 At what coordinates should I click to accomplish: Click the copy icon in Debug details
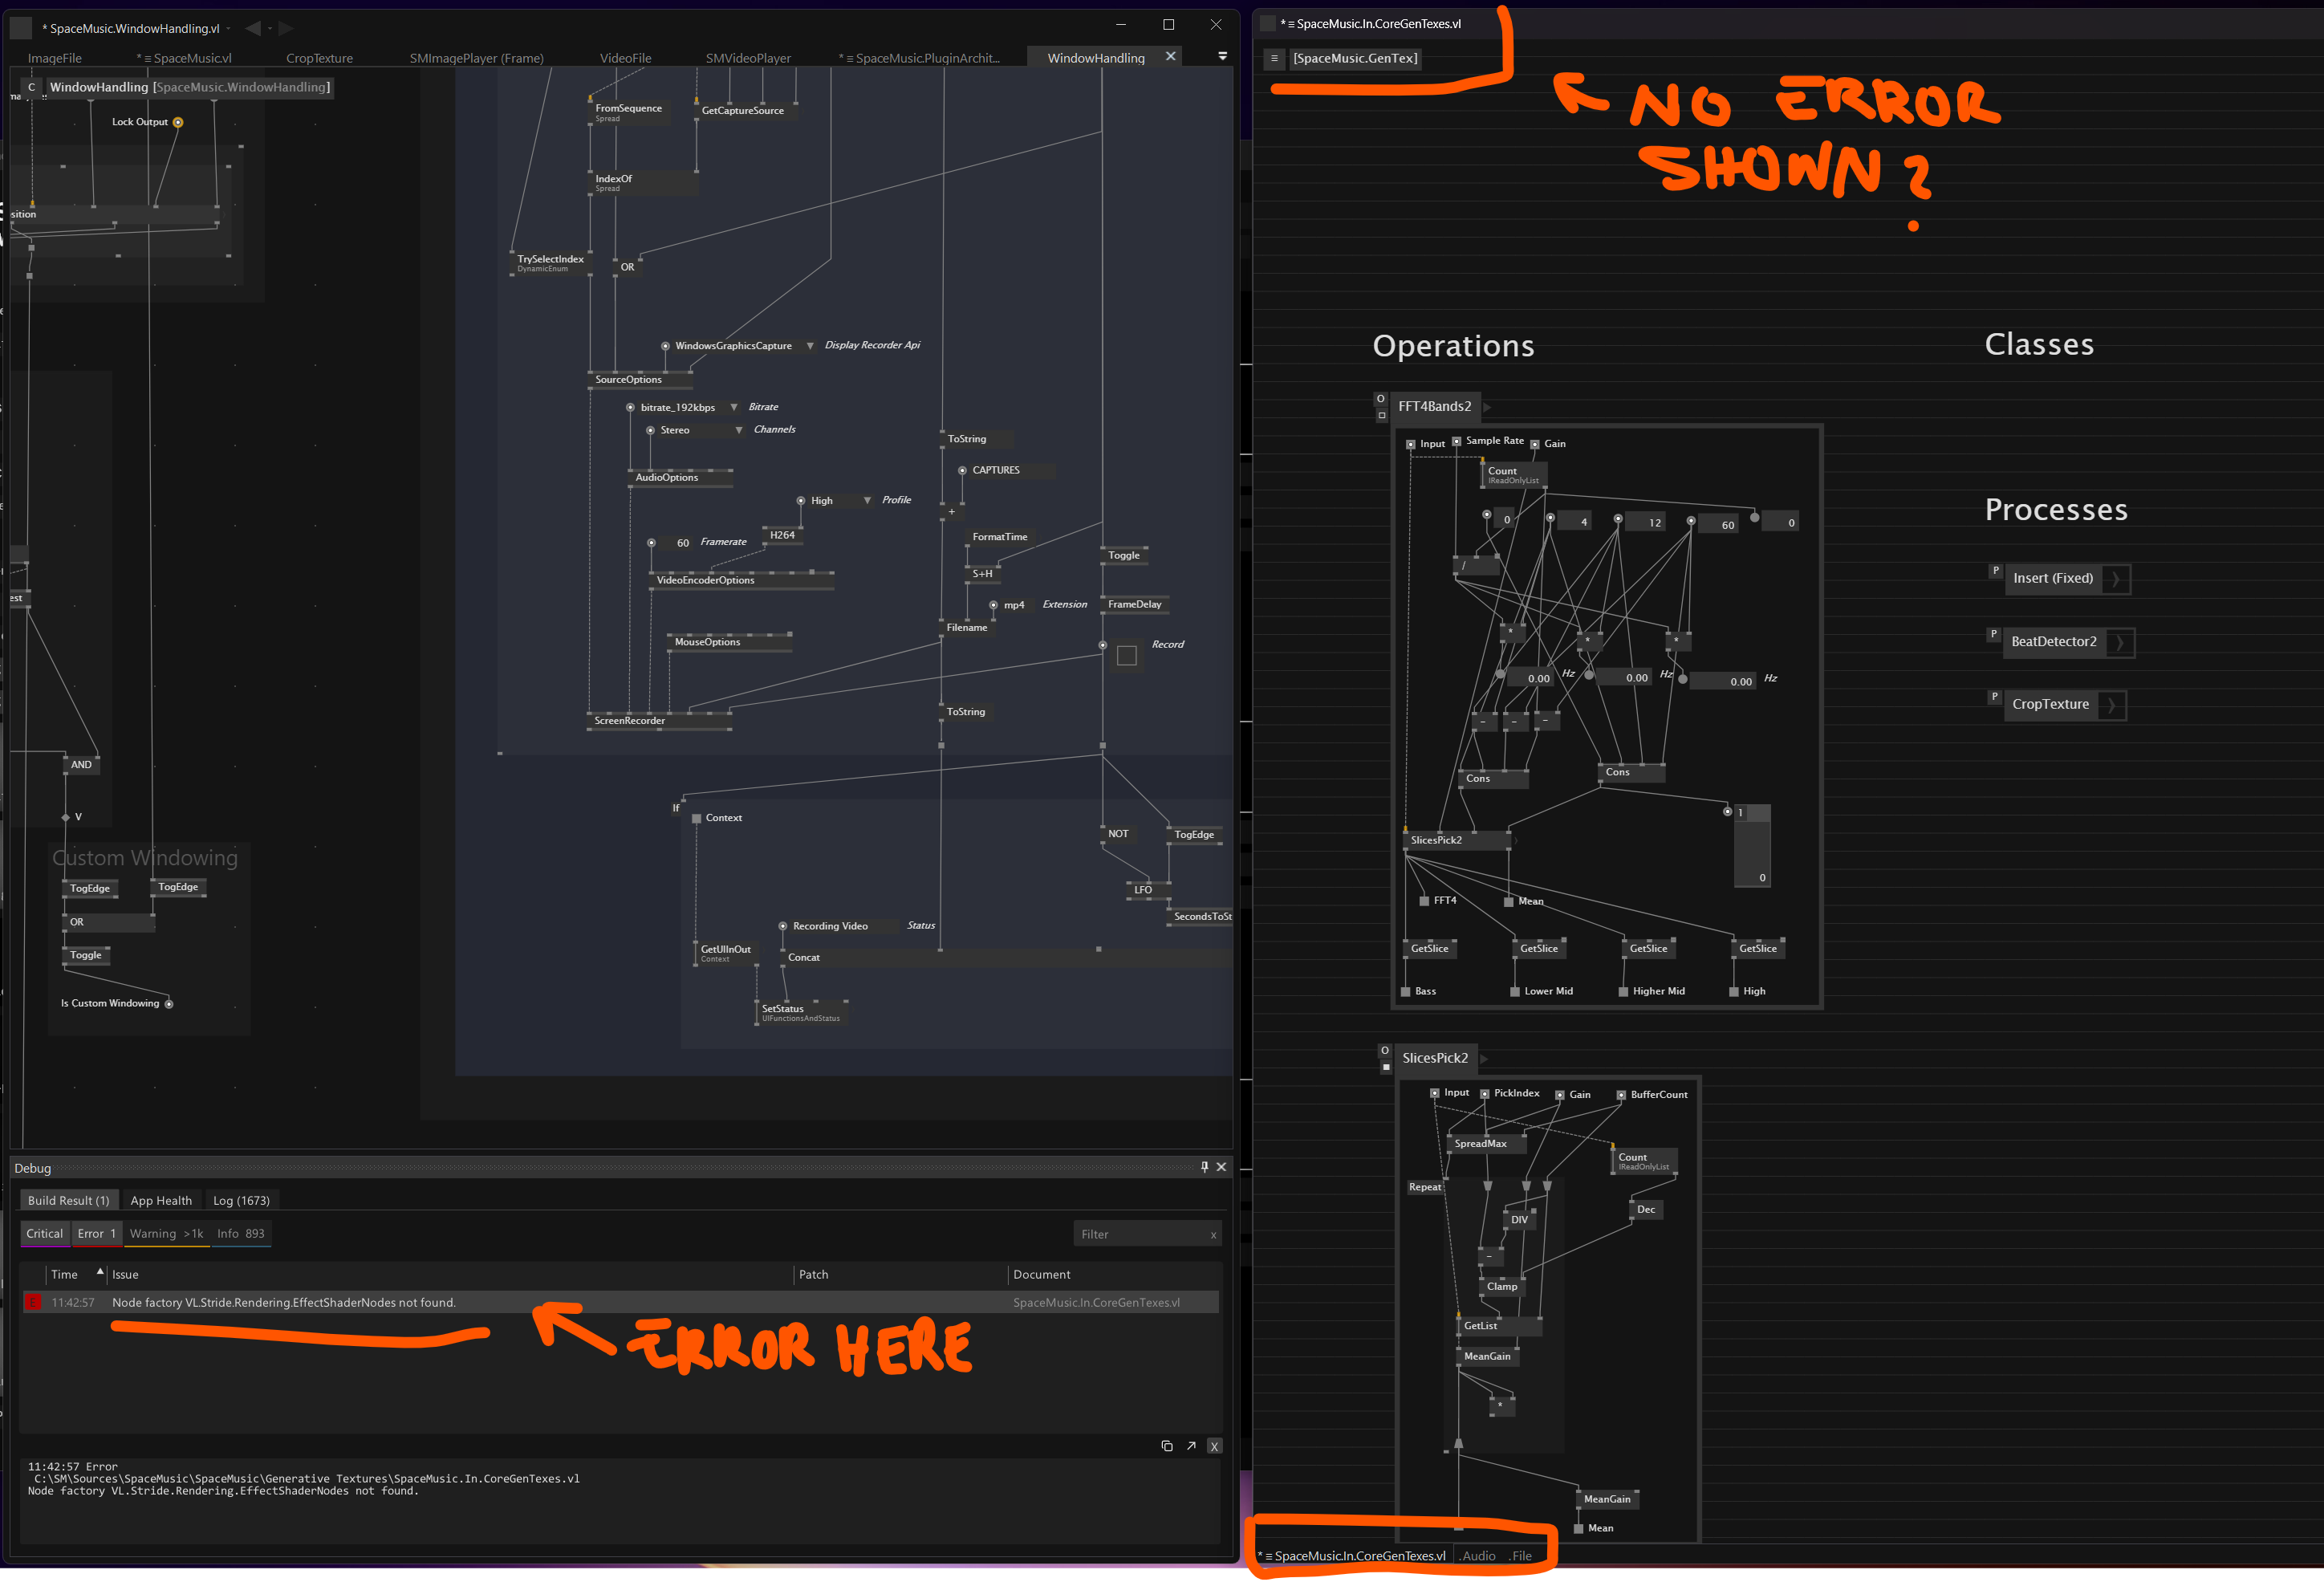[1166, 1446]
